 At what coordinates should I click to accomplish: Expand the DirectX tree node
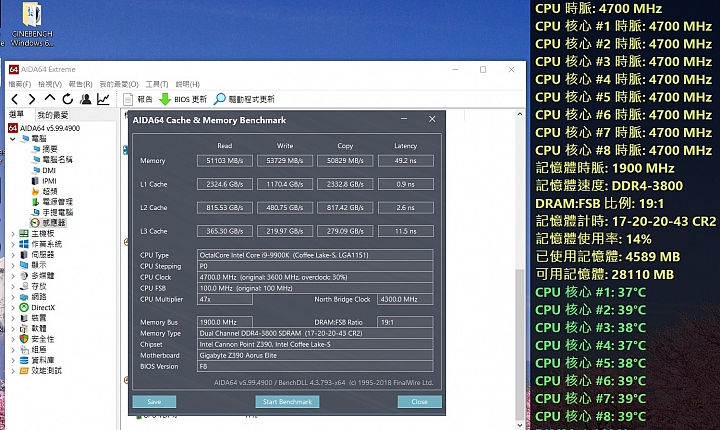point(13,307)
